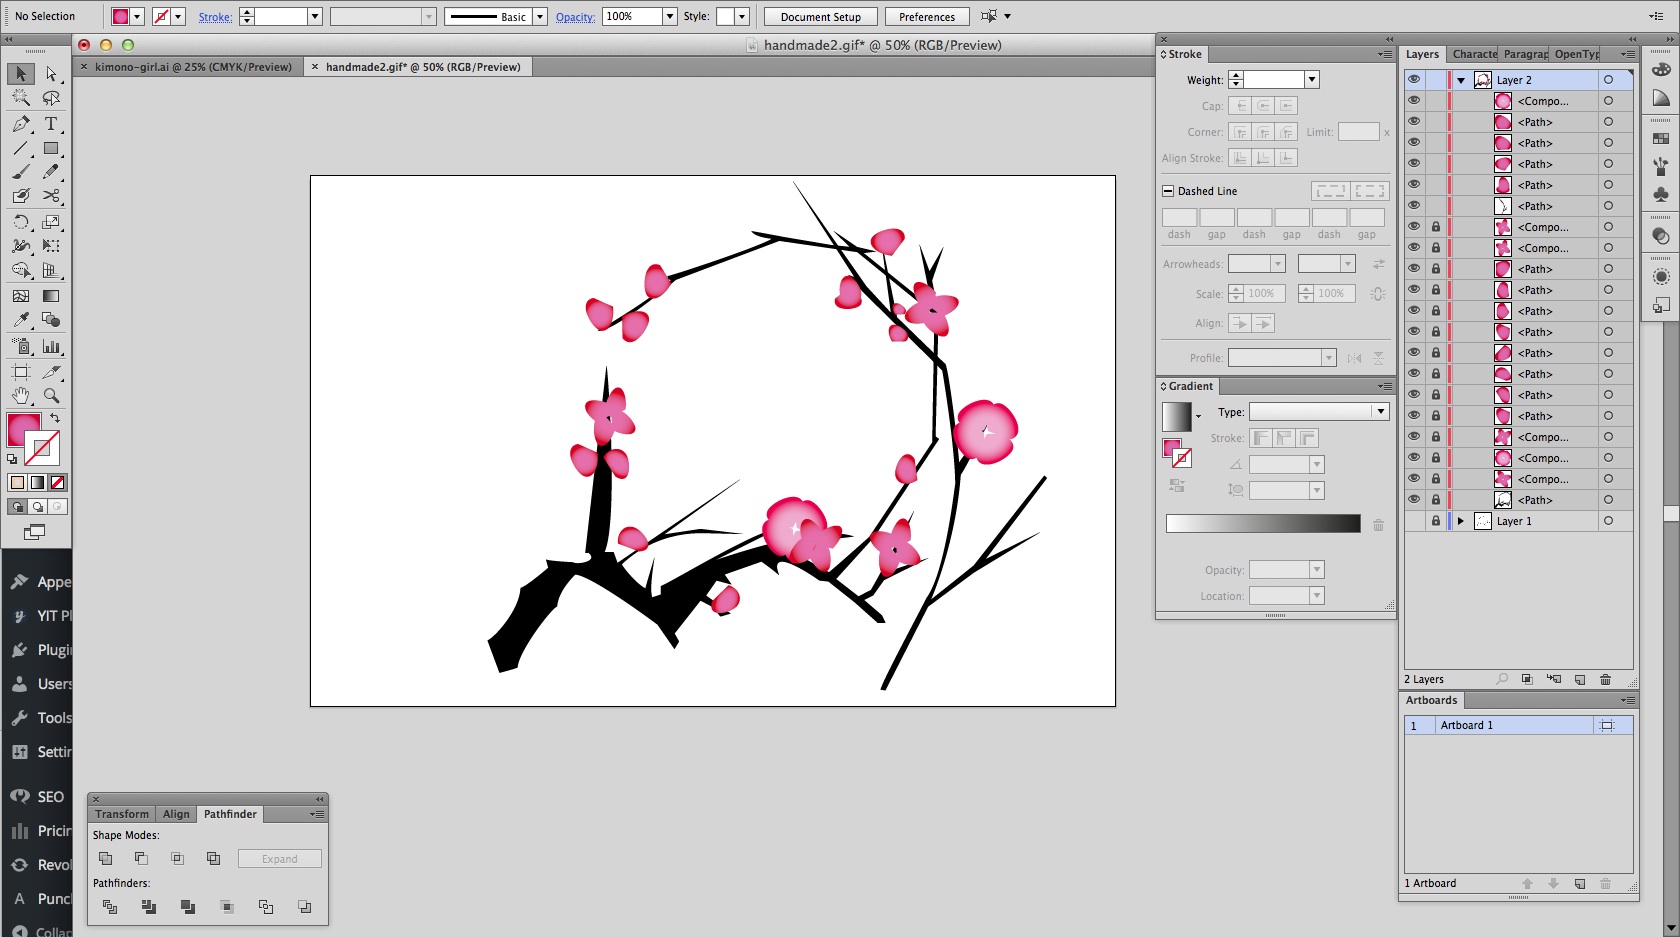Open the Opacity dropdown in toolbar

[x=670, y=17]
